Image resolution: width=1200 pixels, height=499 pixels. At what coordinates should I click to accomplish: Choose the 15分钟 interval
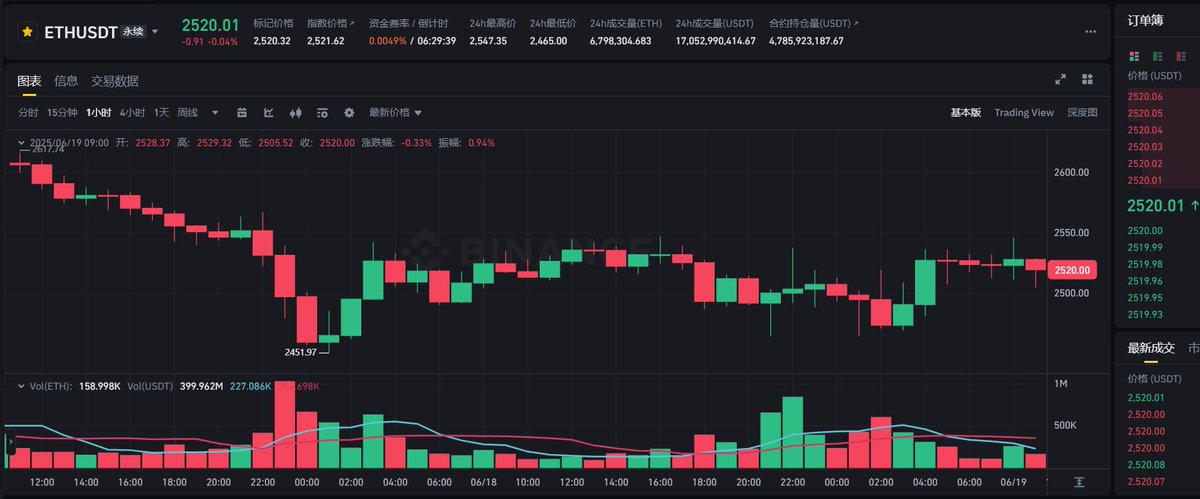63,113
